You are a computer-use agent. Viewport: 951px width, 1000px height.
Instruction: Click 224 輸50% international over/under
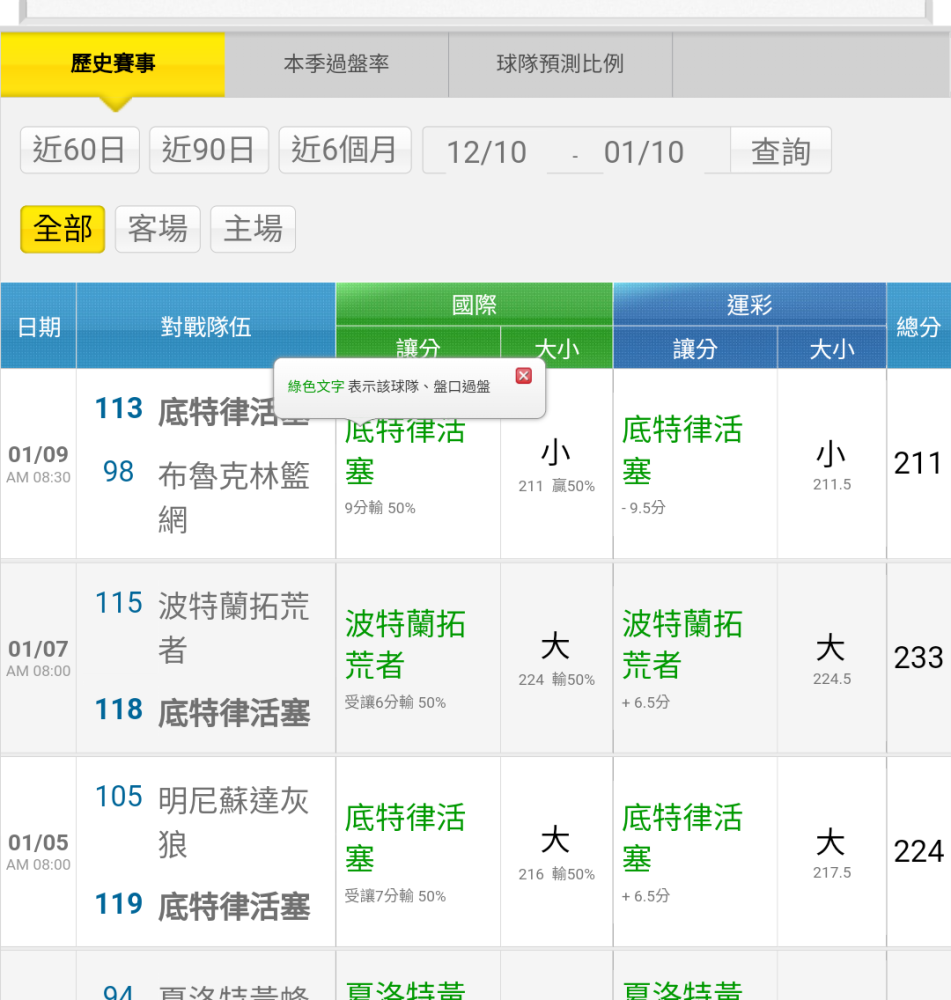[x=556, y=680]
